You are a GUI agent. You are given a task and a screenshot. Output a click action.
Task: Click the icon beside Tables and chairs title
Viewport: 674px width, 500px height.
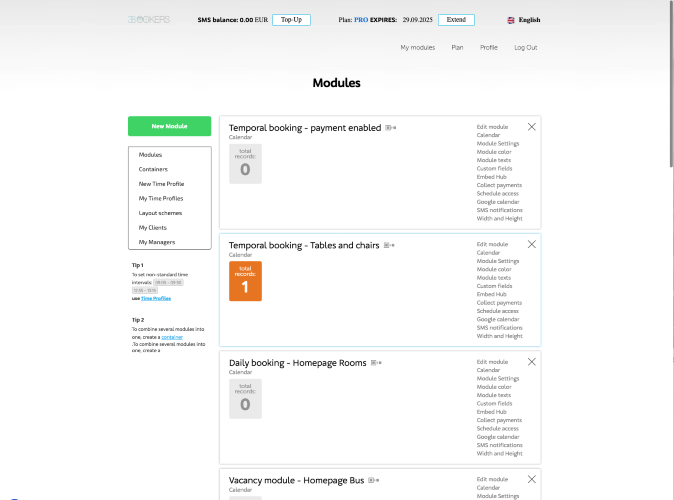(389, 245)
